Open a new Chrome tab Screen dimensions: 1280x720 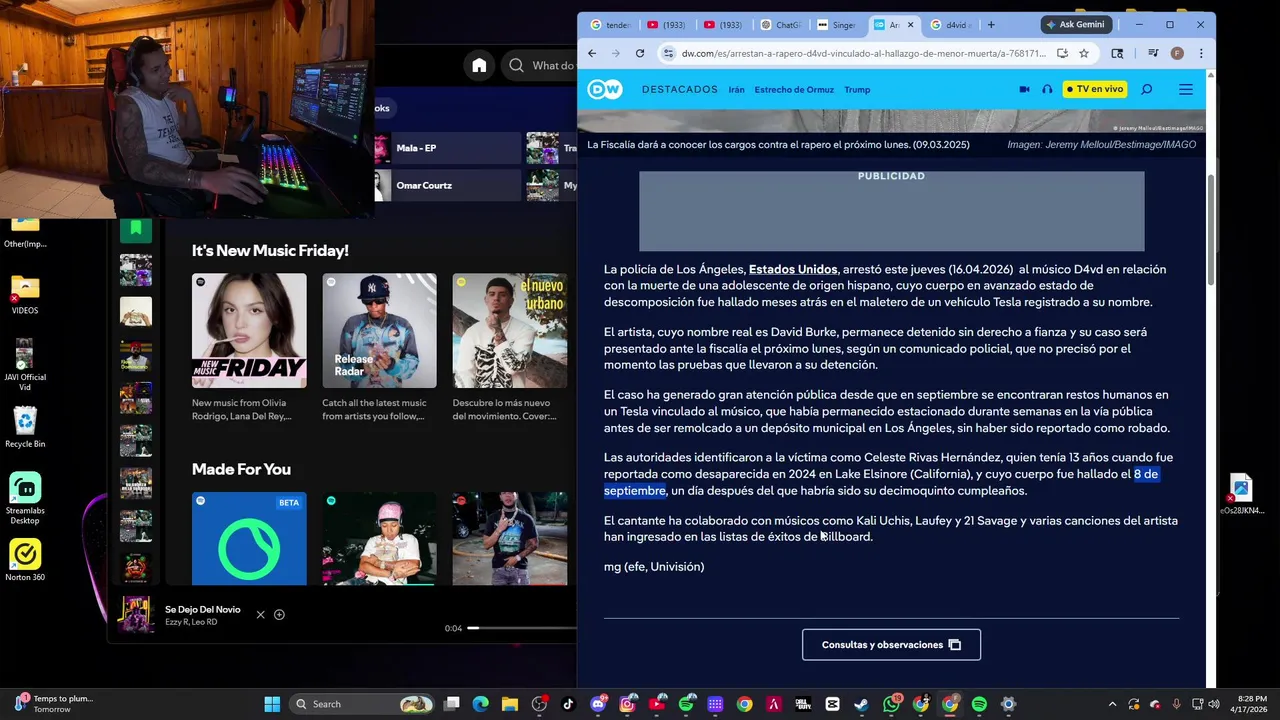[991, 25]
